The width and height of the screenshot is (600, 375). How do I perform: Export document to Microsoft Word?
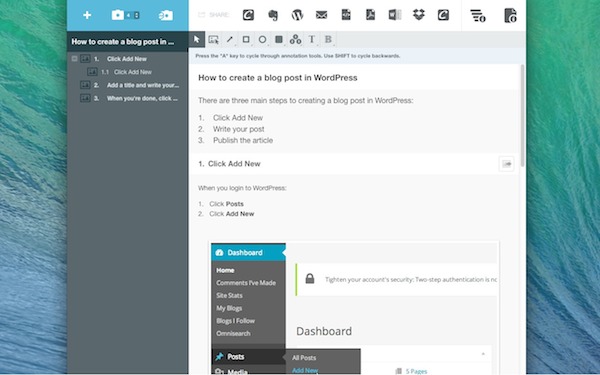[x=395, y=15]
